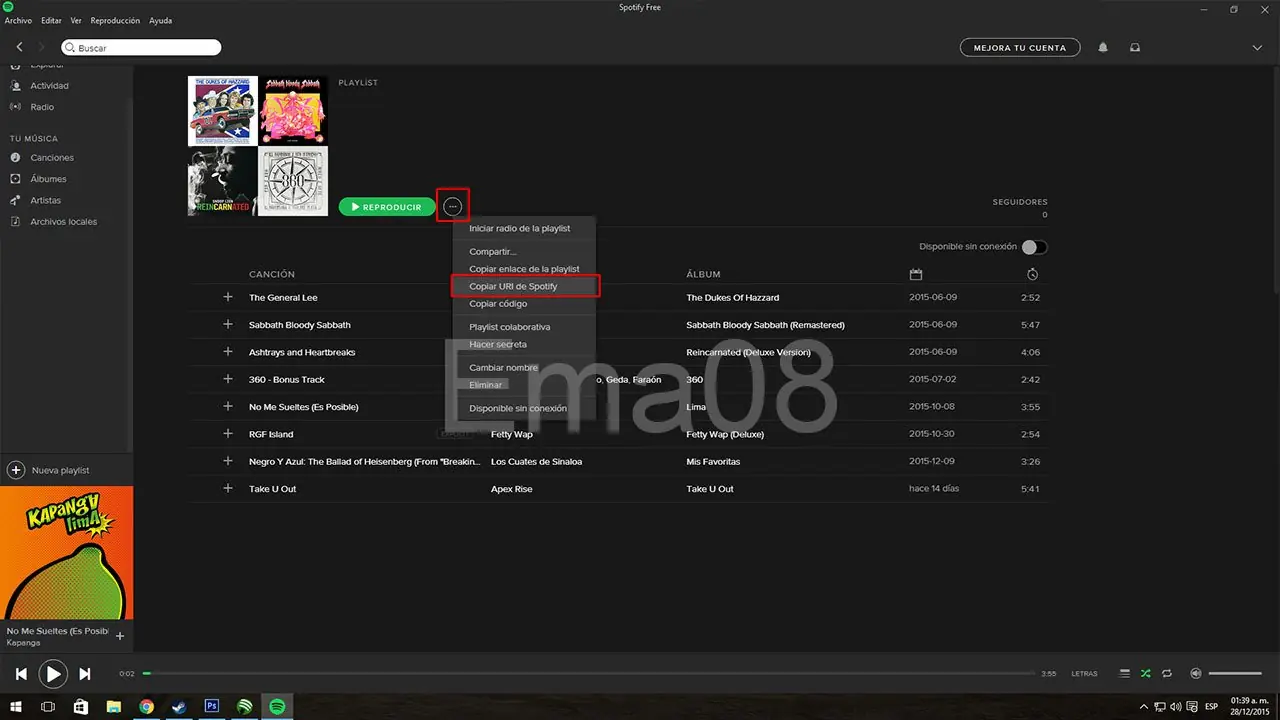Screen dimensions: 1280x720
Task: Open artist Los Cuates de Sinaloa
Action: (x=536, y=461)
